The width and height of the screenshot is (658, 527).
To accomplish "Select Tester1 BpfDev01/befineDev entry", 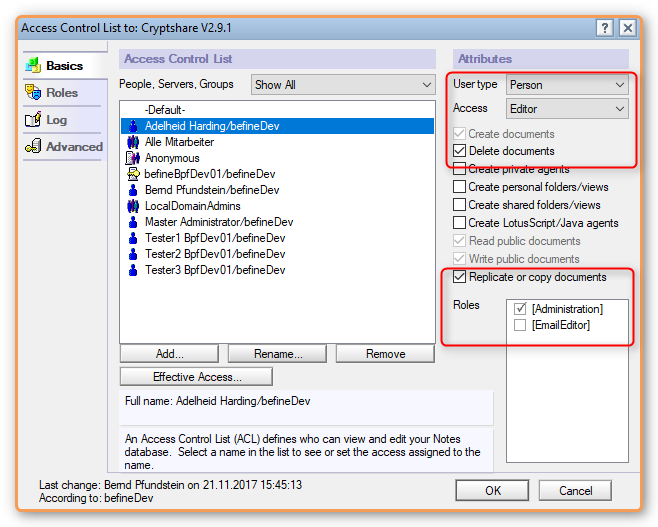I will 277,237.
